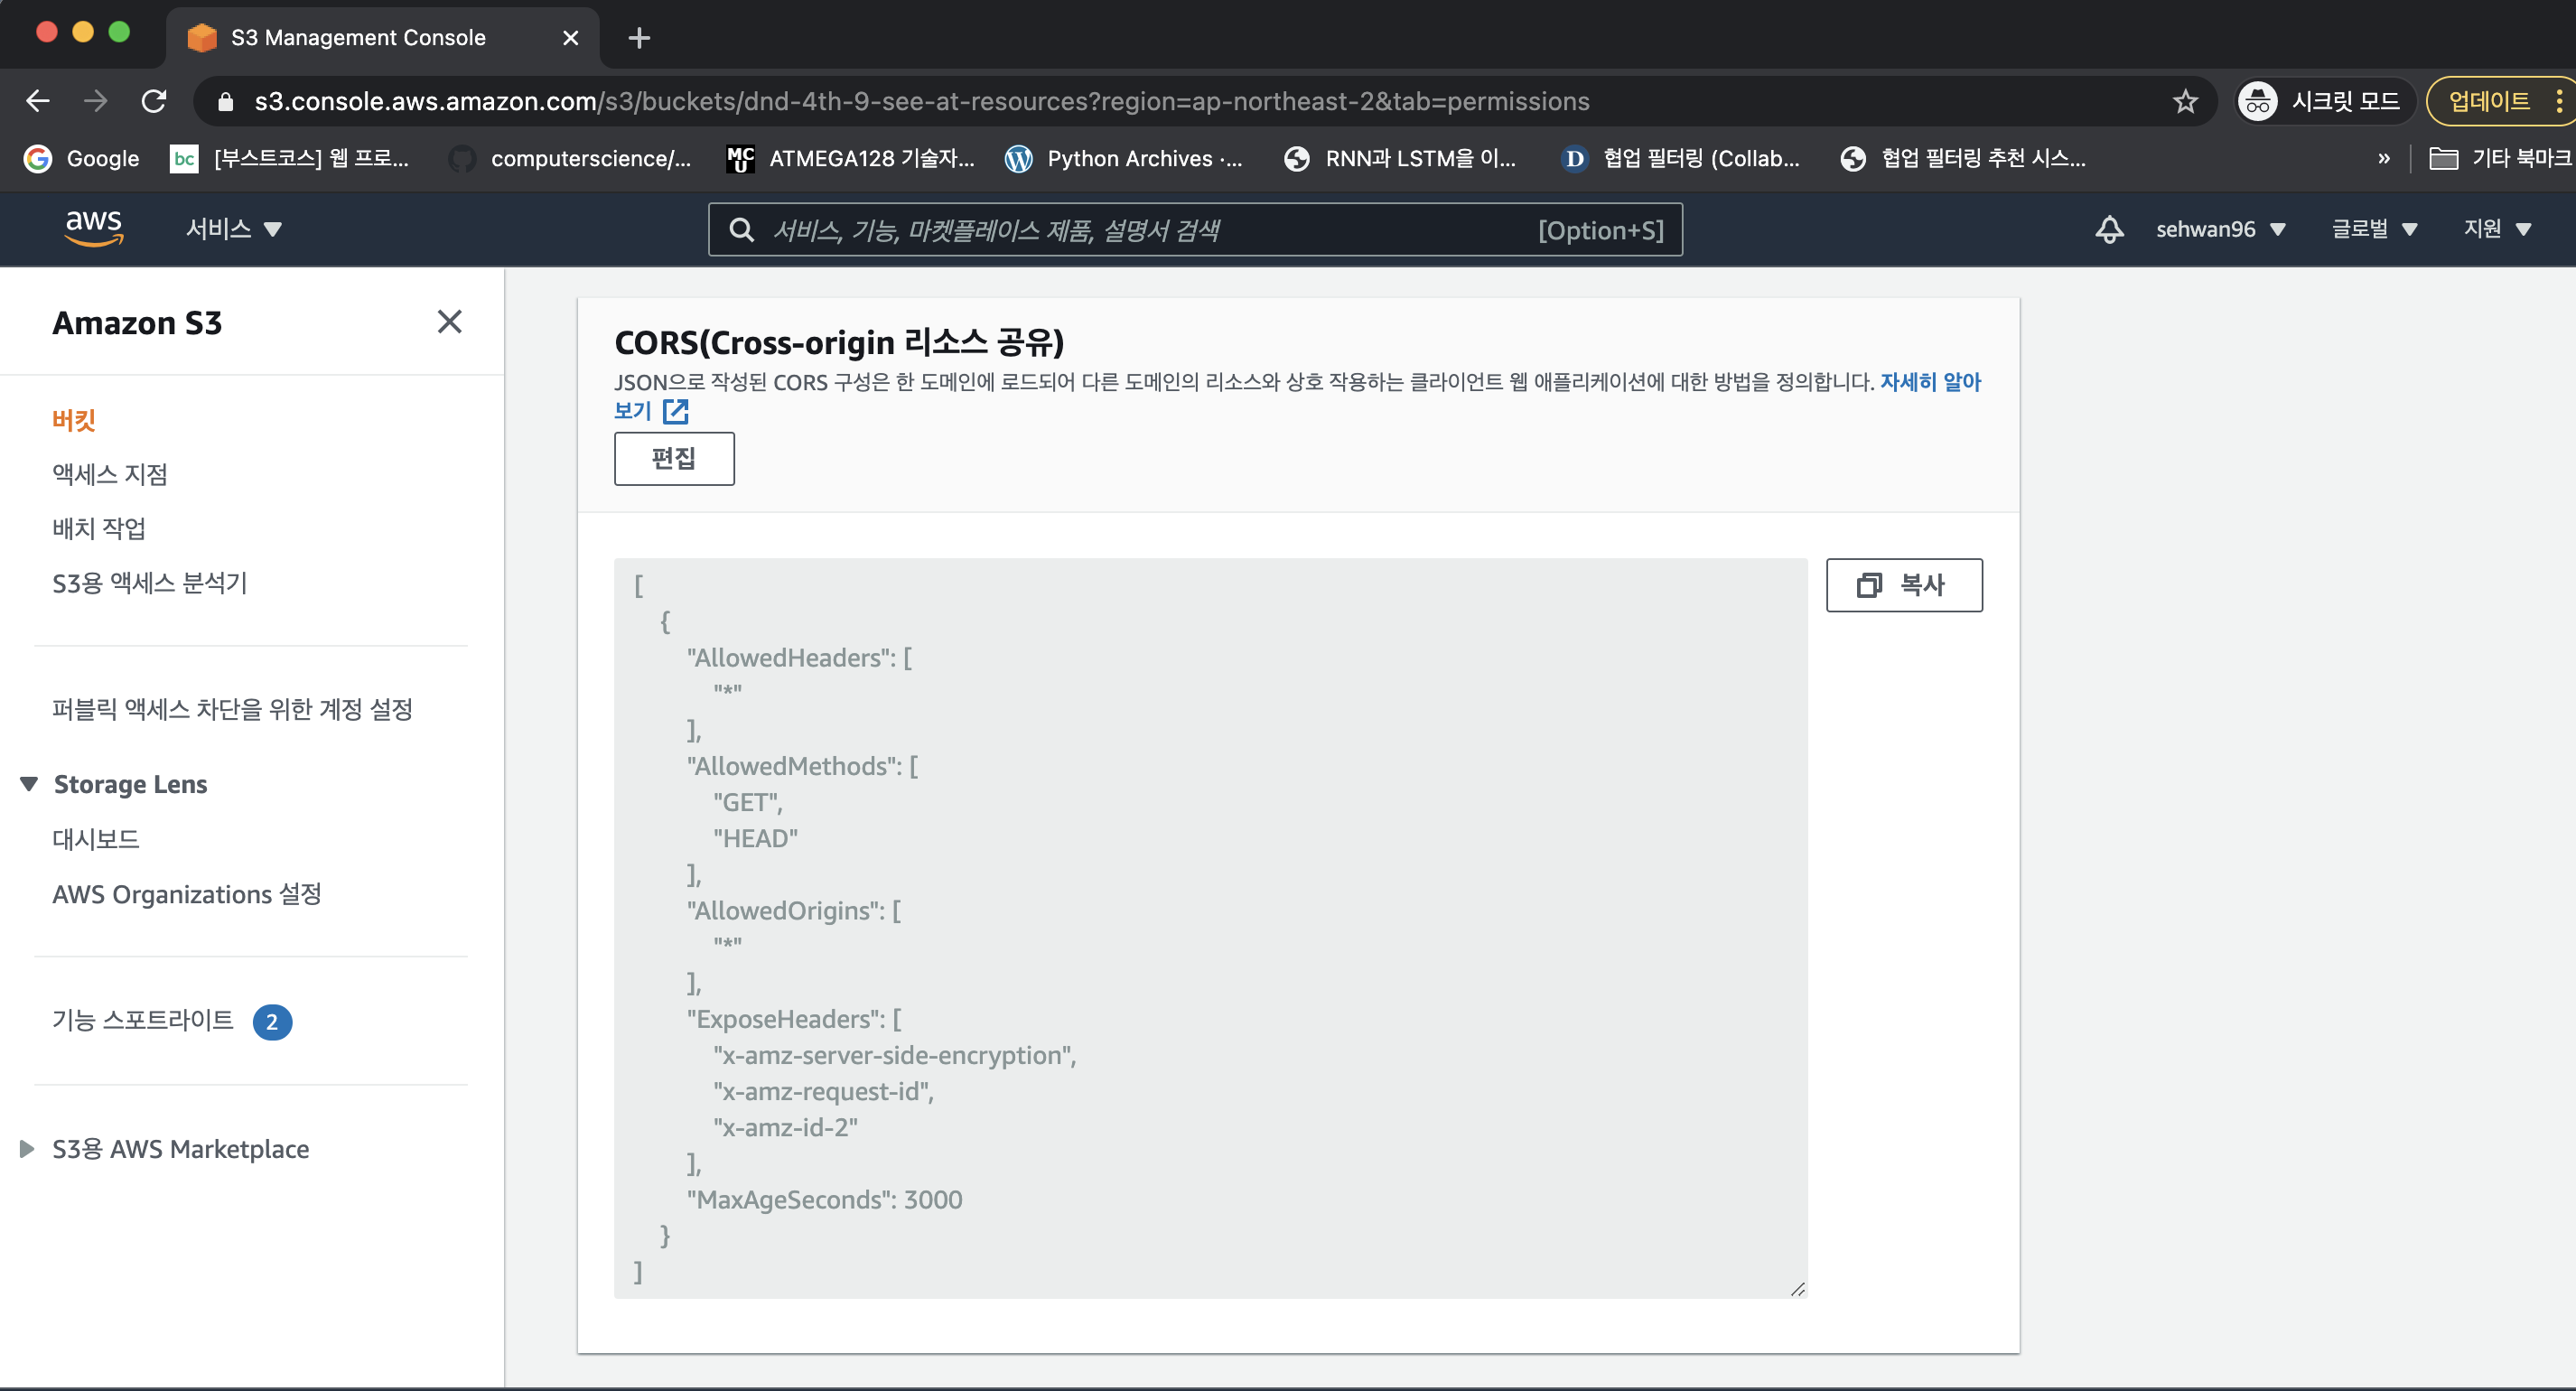Select 버킷 in the sidebar
This screenshot has width=2576, height=1391.
click(74, 420)
